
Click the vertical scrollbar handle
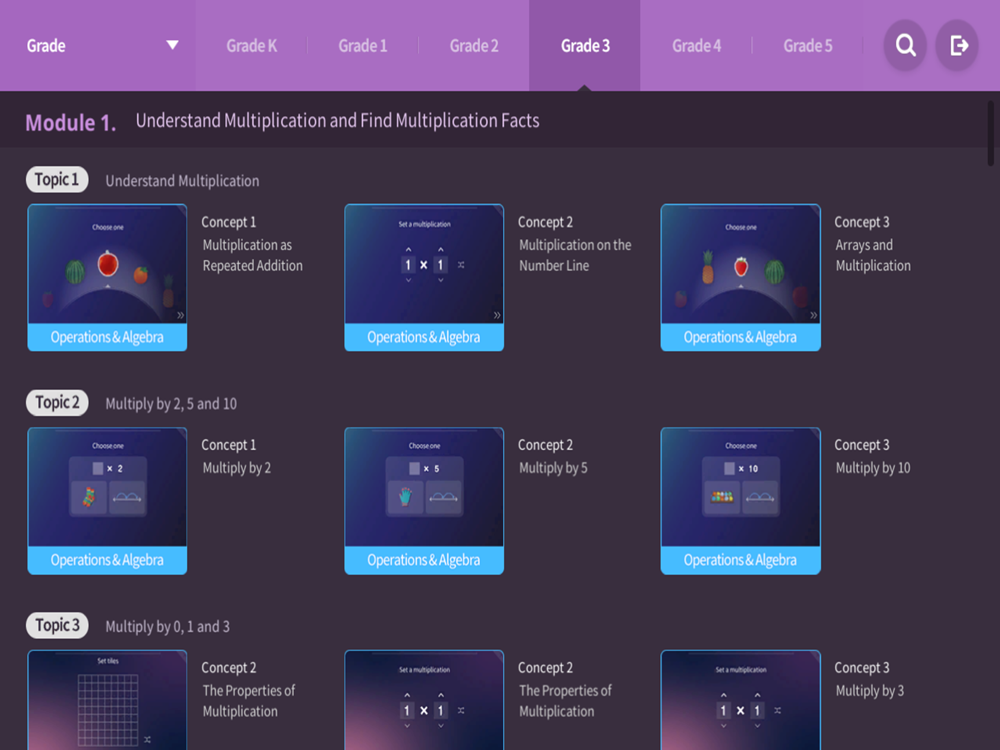990,133
